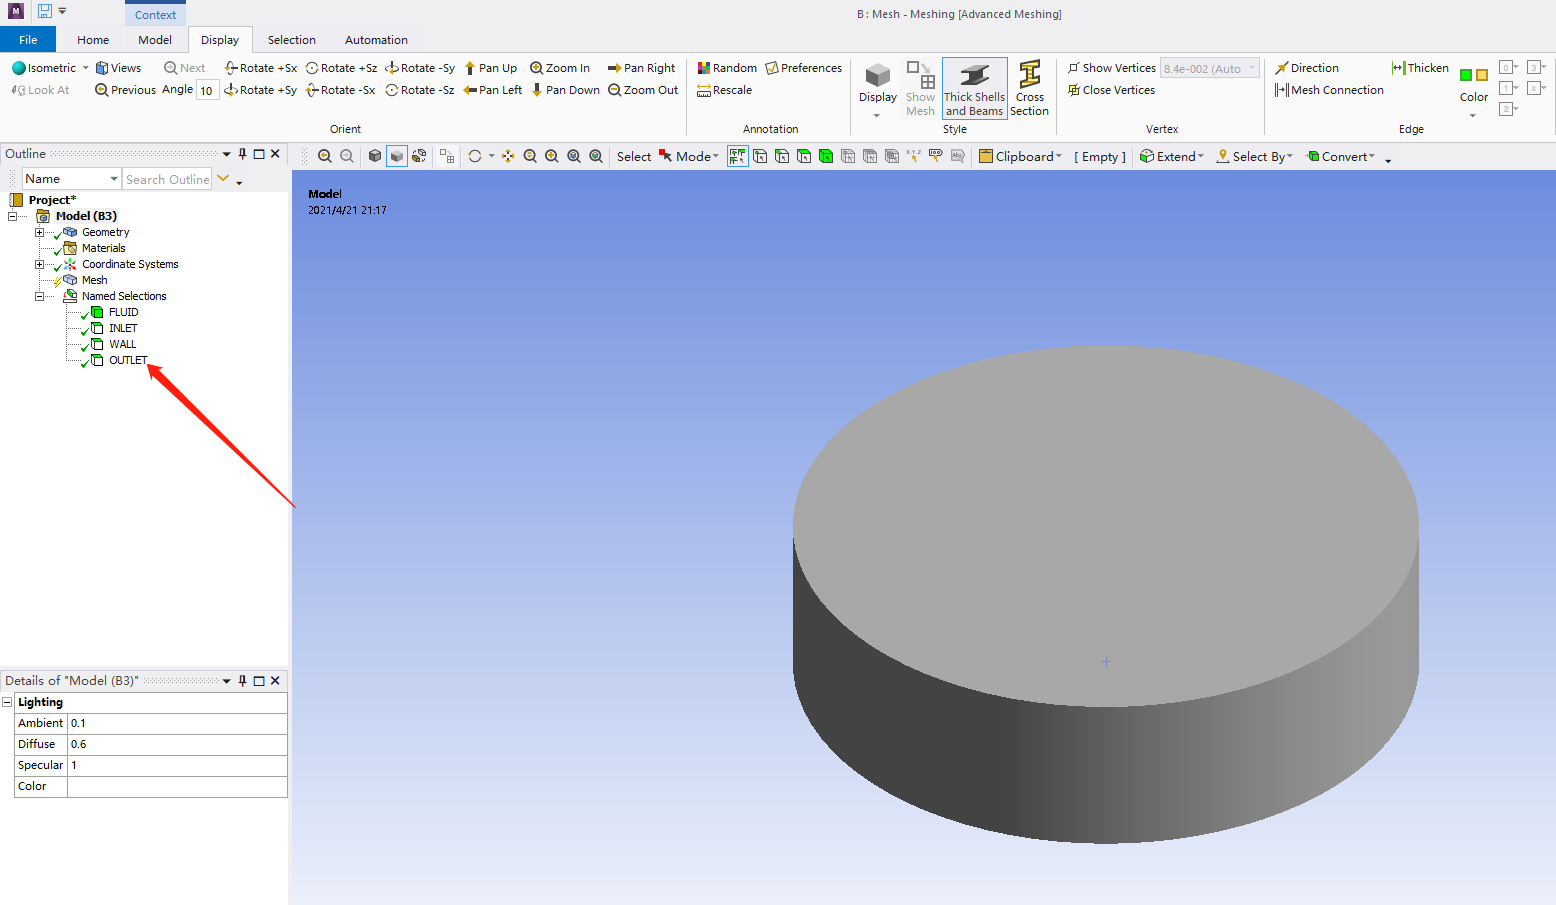Open the Name filter combo box
This screenshot has height=905, width=1556.
(x=72, y=179)
